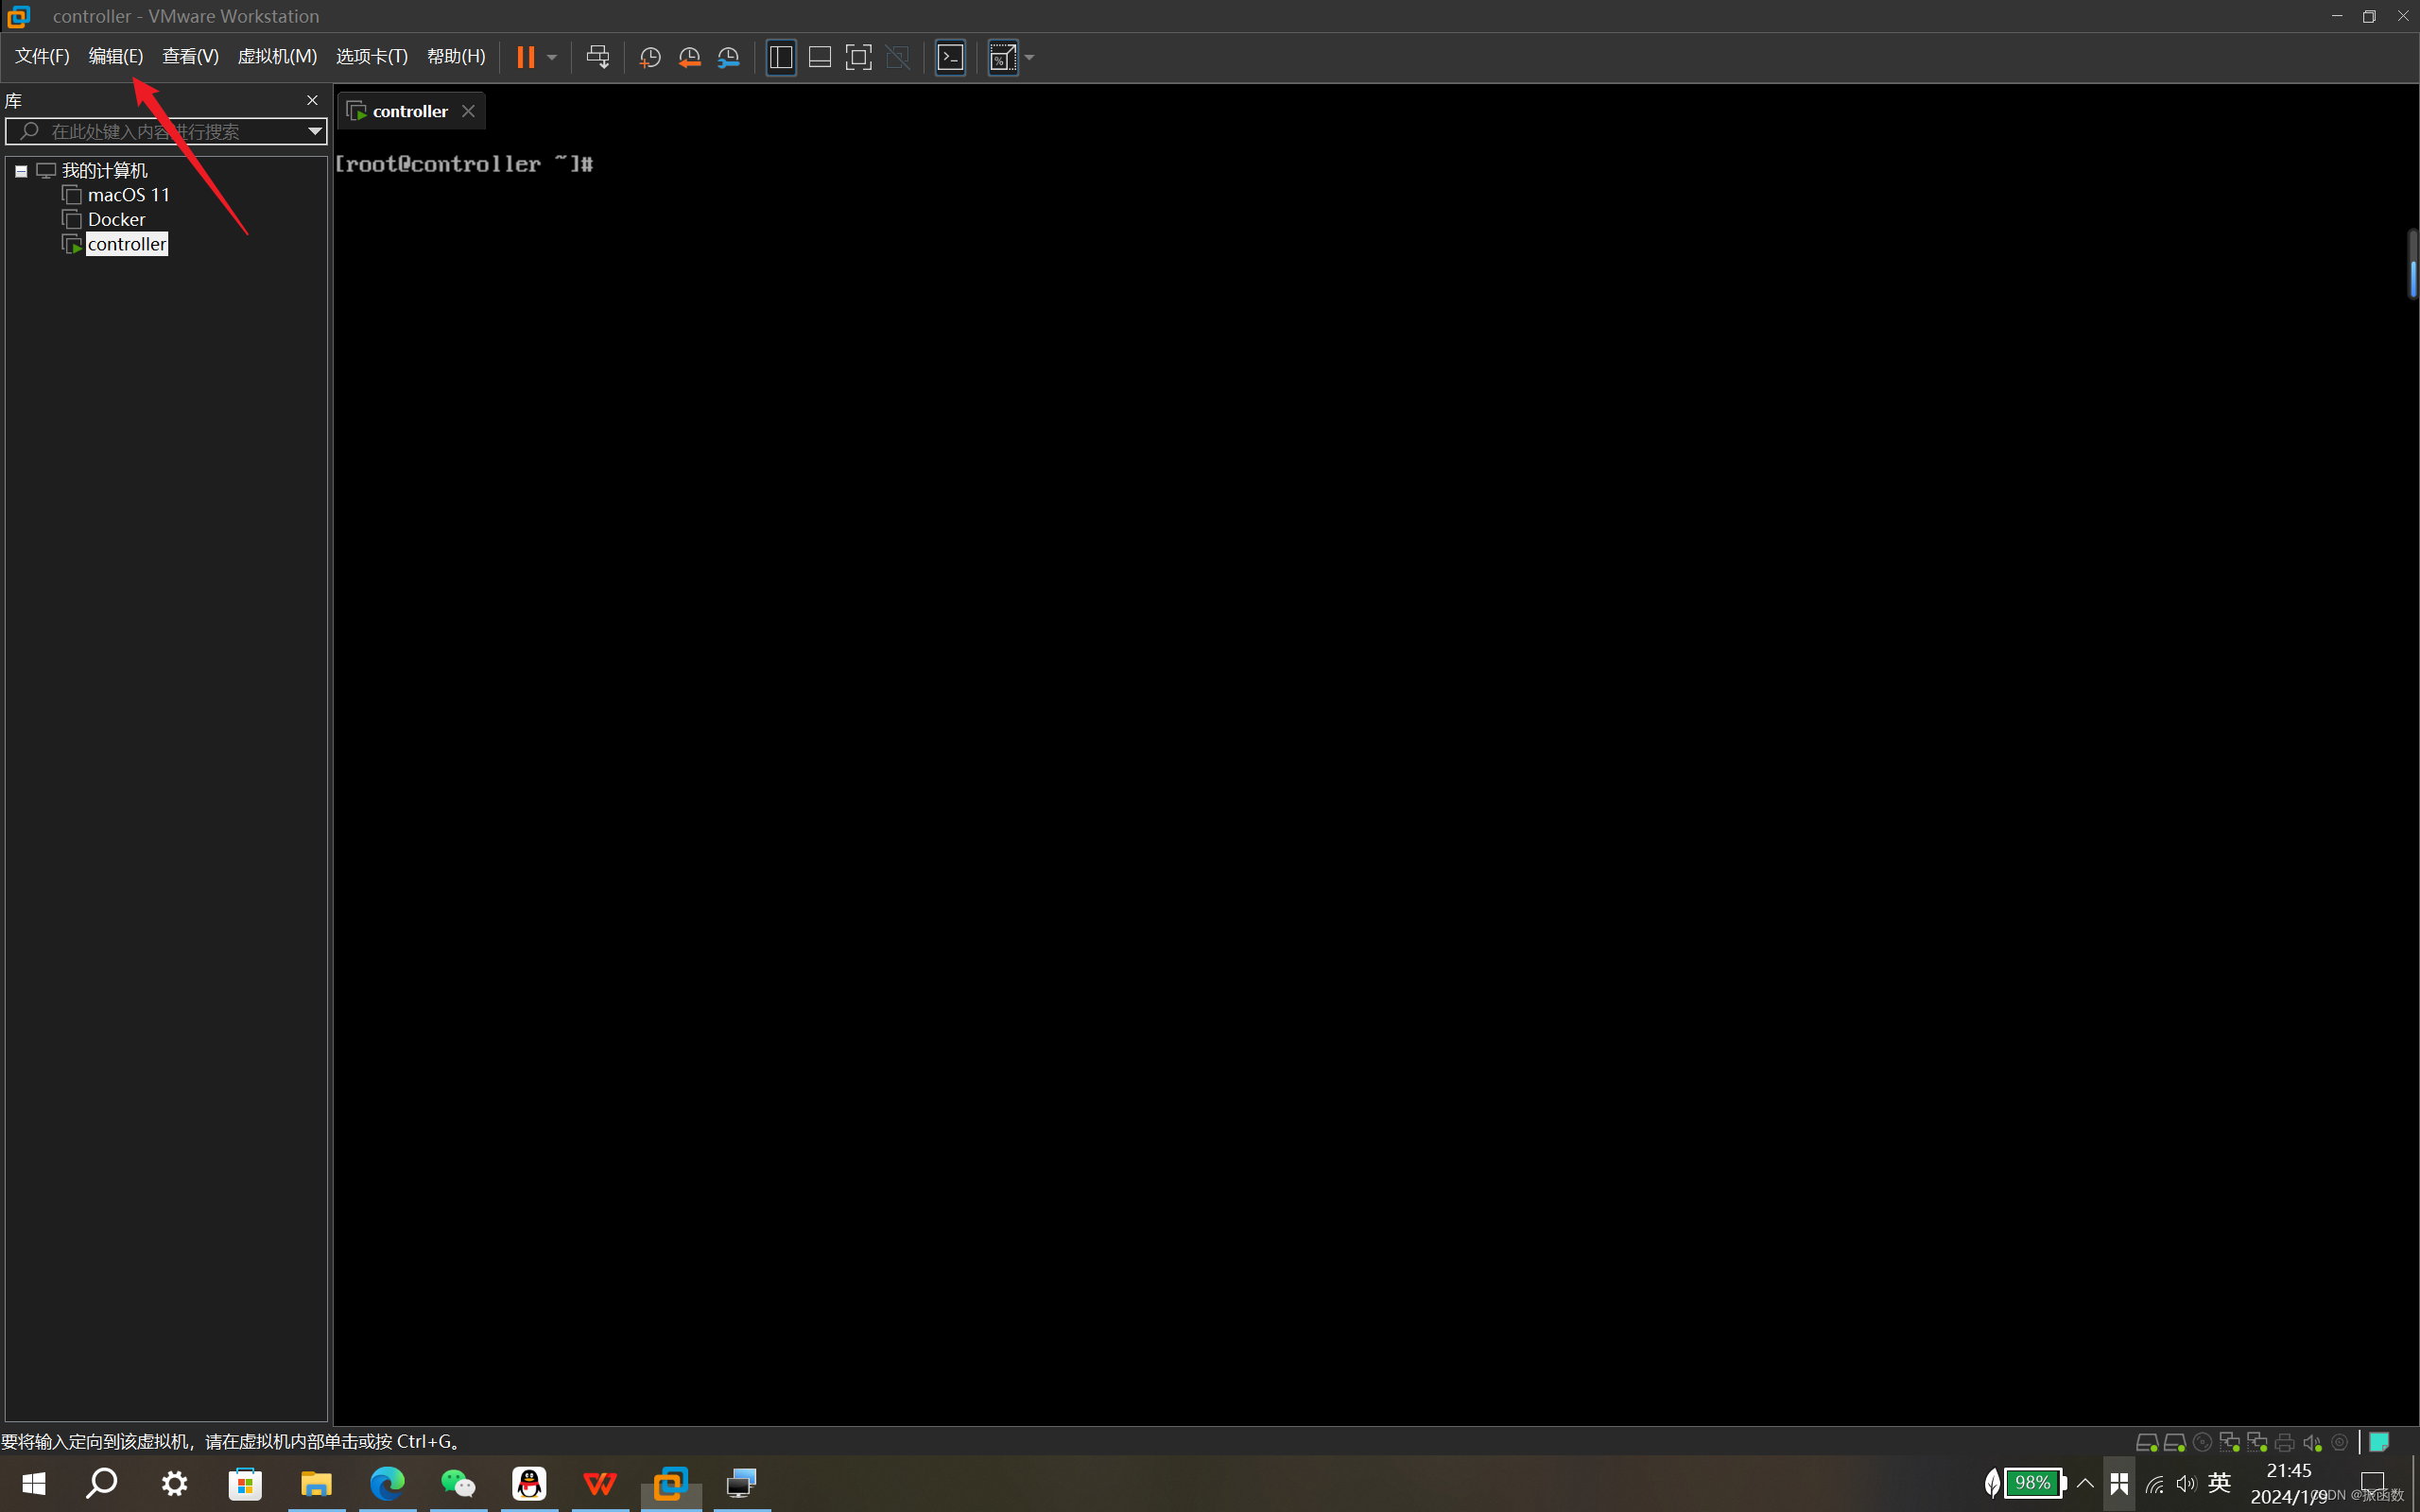
Task: Open the 查看(V) menu
Action: pos(190,56)
